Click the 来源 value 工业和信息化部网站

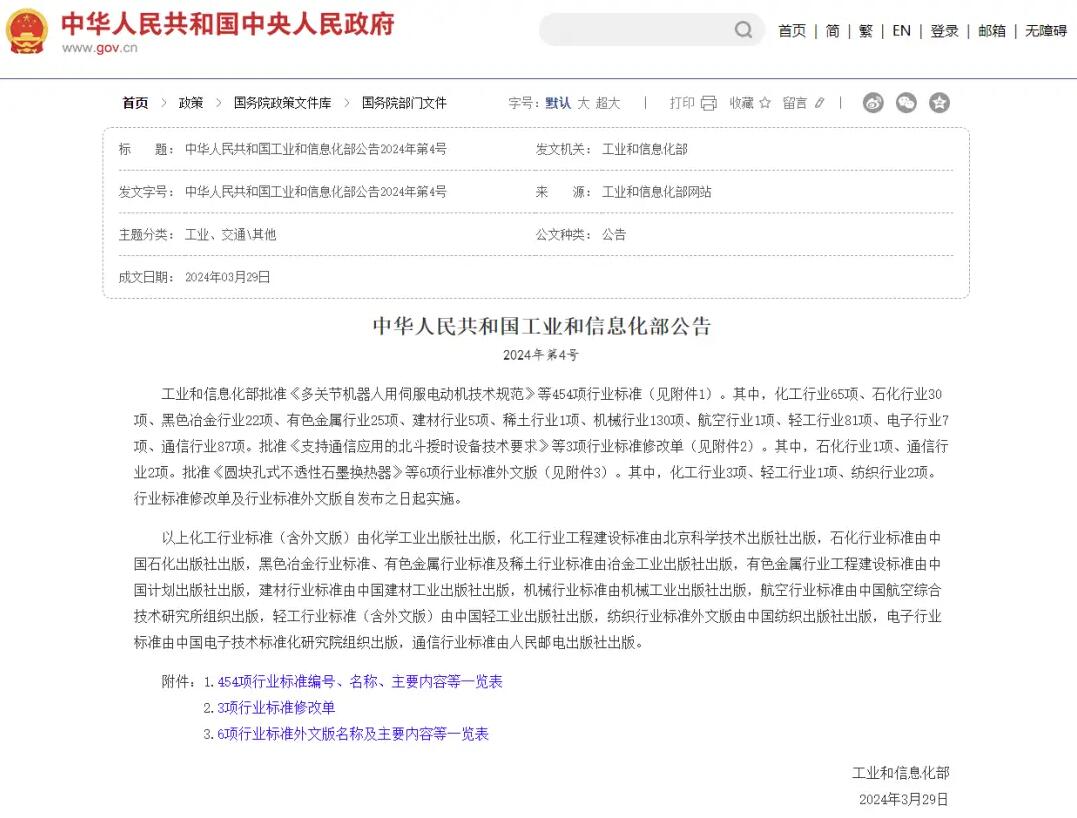coord(657,192)
